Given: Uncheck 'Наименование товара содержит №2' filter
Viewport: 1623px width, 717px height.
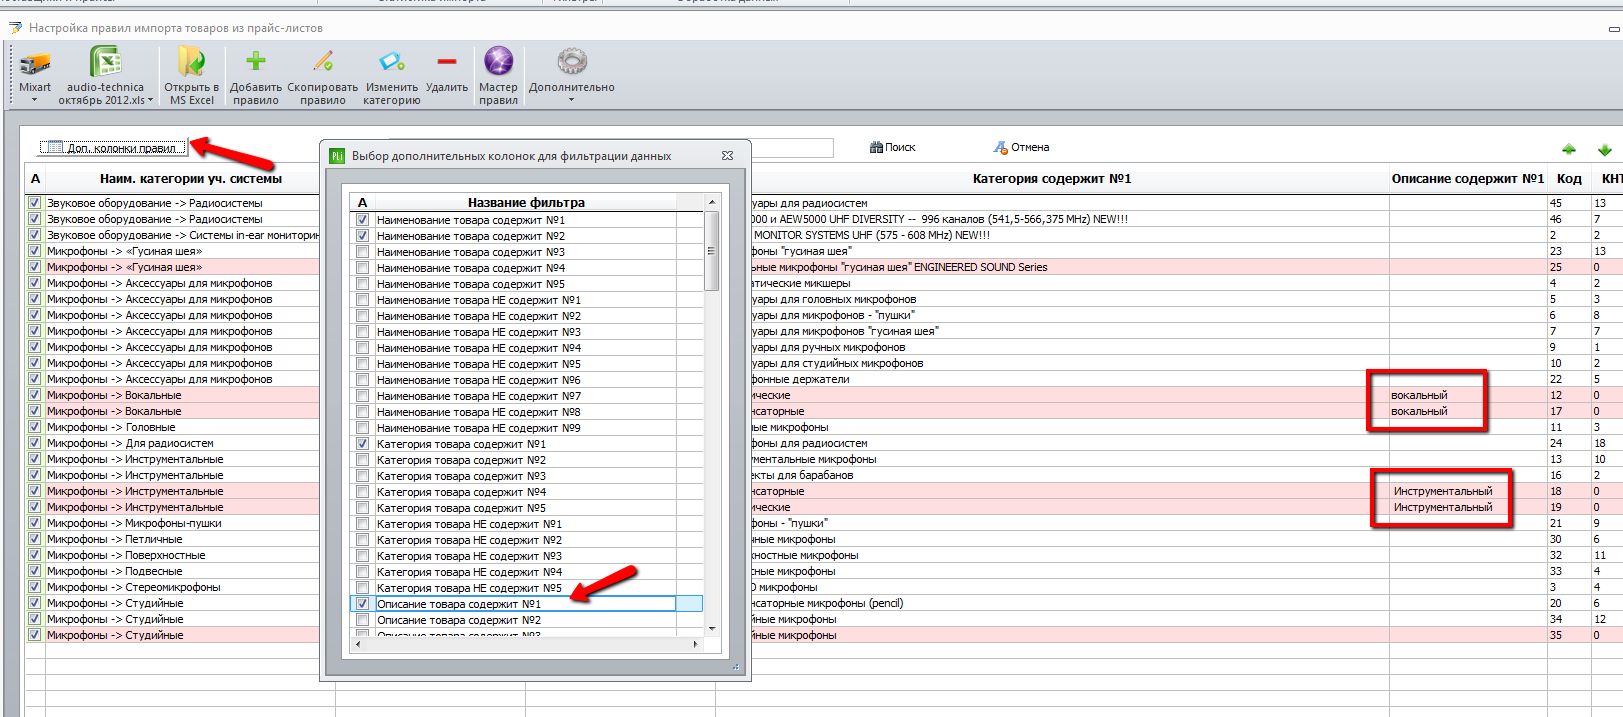Looking at the screenshot, I should tap(362, 236).
